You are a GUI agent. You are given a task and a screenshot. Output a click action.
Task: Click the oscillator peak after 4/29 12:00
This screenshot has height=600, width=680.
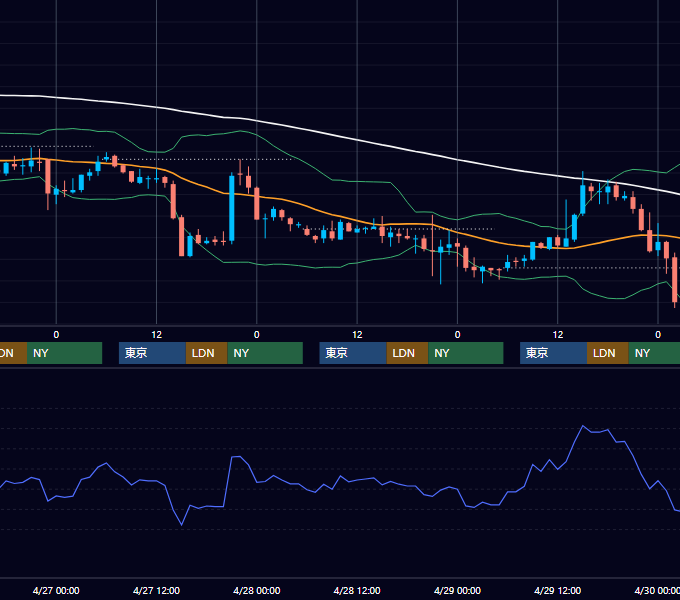[x=582, y=426]
